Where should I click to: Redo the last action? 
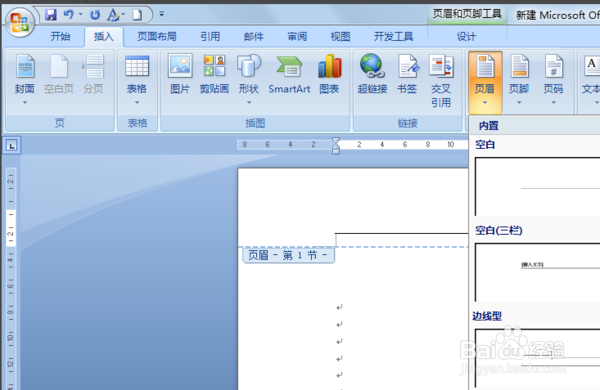95,15
